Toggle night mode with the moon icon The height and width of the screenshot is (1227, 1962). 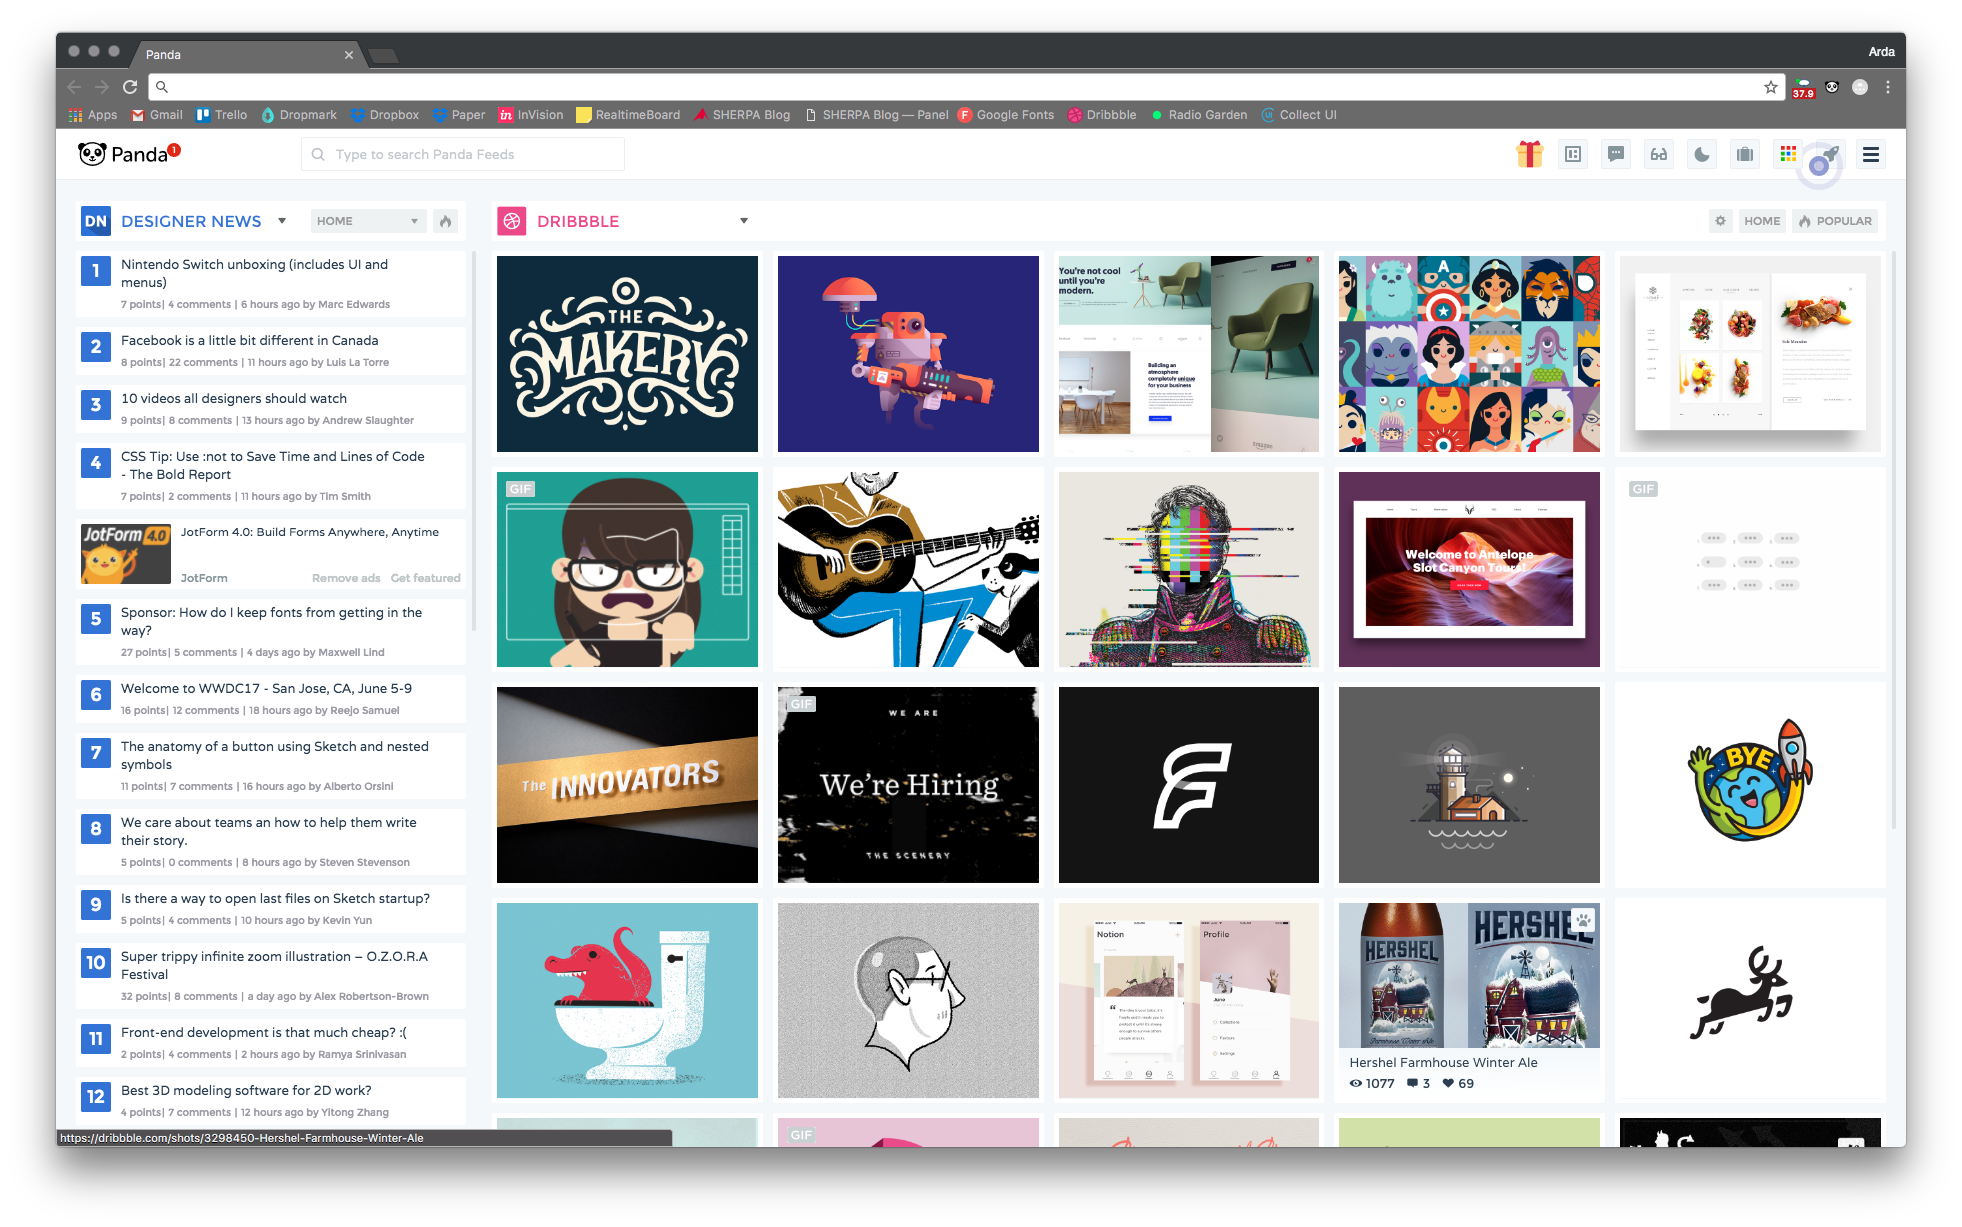[x=1702, y=154]
